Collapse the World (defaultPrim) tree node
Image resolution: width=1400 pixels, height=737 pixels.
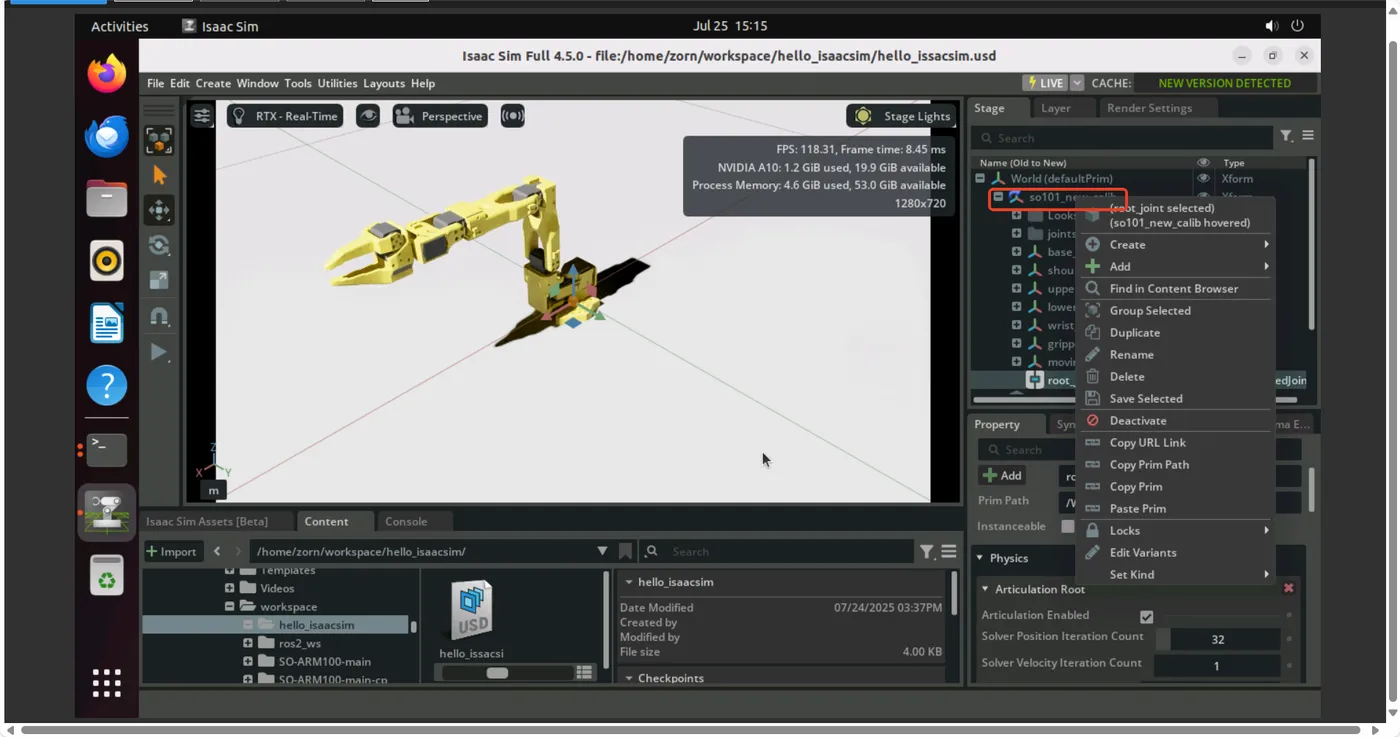point(980,179)
